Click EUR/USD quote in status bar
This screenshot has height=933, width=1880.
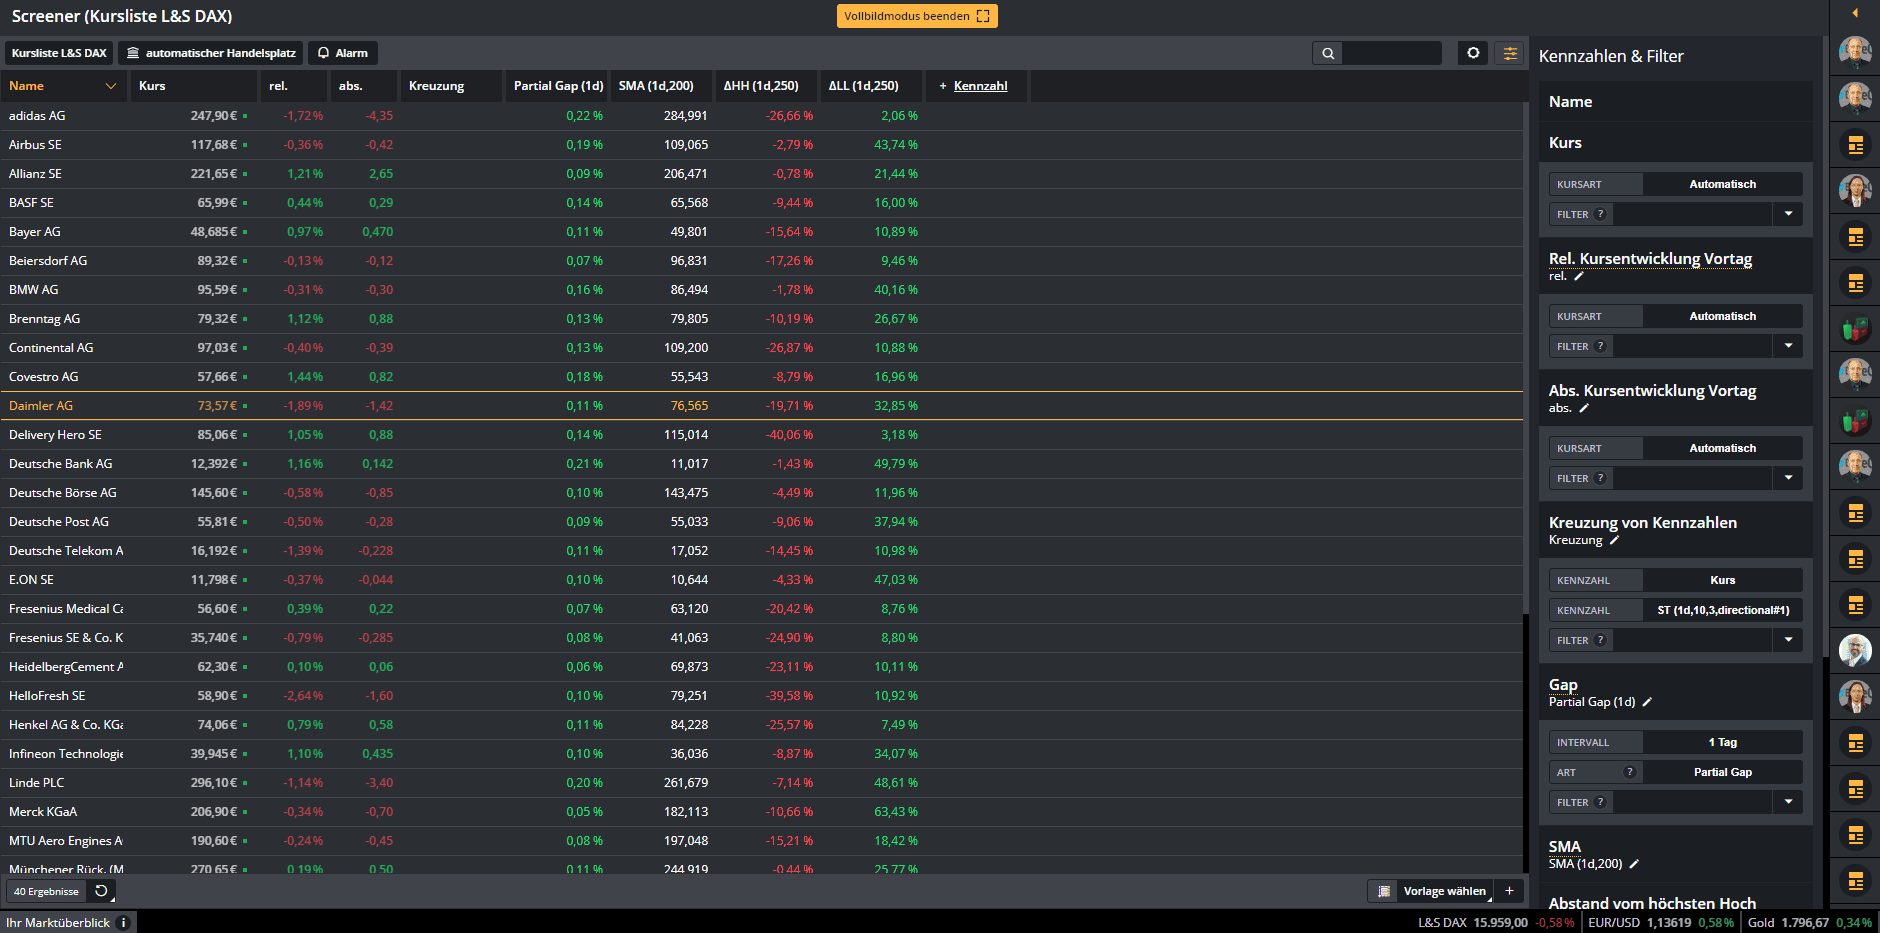pyautogui.click(x=1661, y=923)
